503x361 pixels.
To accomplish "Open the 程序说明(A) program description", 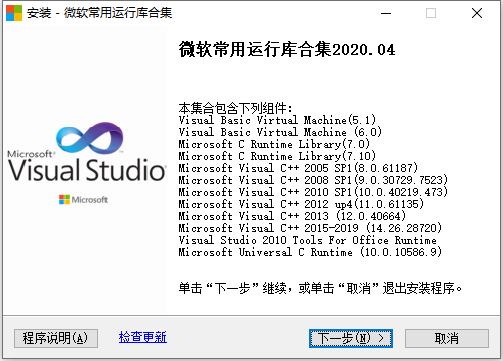I will pos(56,338).
